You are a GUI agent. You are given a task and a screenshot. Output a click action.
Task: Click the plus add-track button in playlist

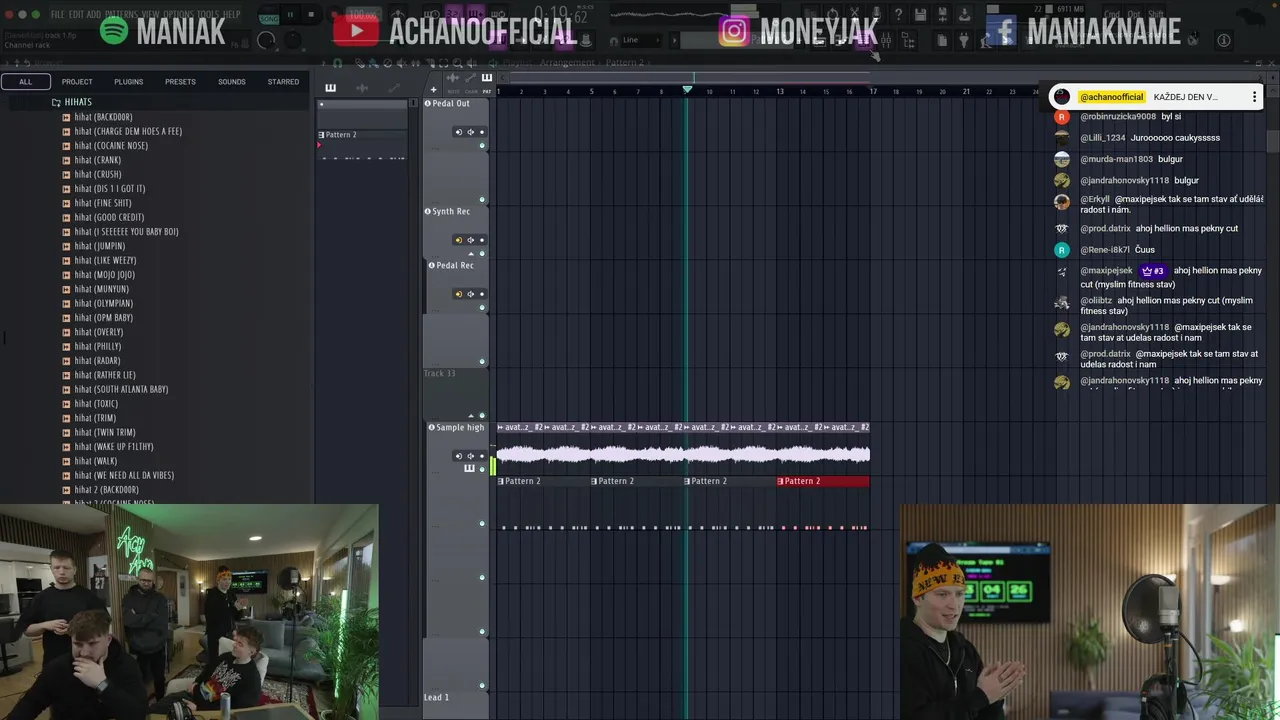433,89
